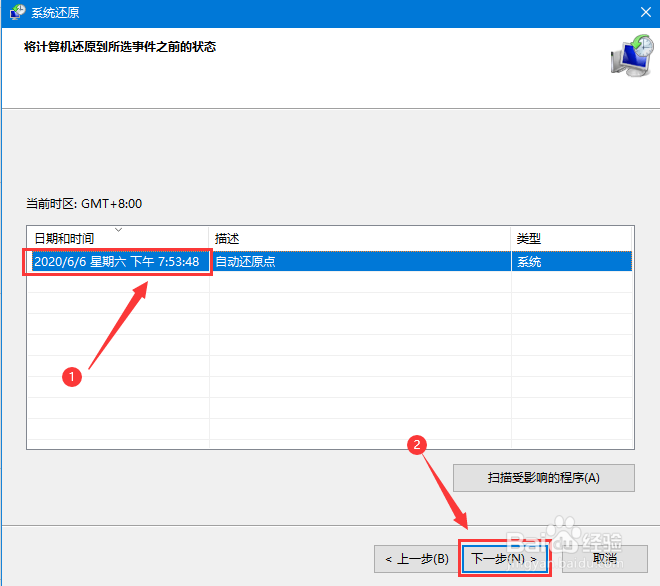Click 扫描受影响的程序(A) button
This screenshot has height=586, width=660.
pyautogui.click(x=544, y=478)
